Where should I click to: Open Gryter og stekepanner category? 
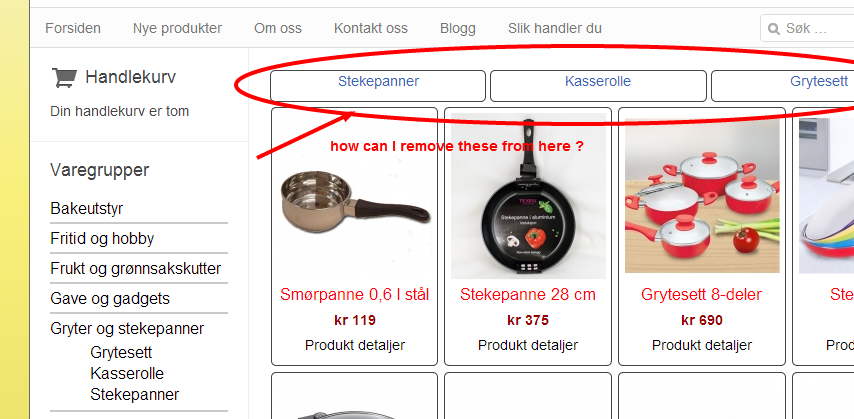click(x=127, y=329)
